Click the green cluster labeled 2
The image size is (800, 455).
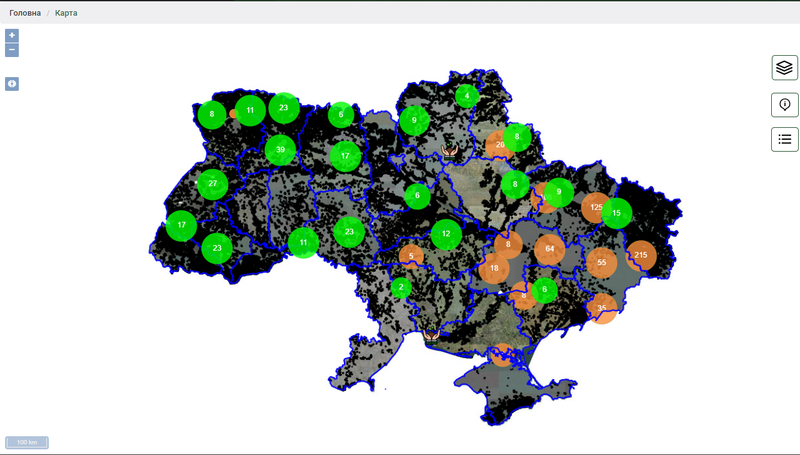point(401,288)
